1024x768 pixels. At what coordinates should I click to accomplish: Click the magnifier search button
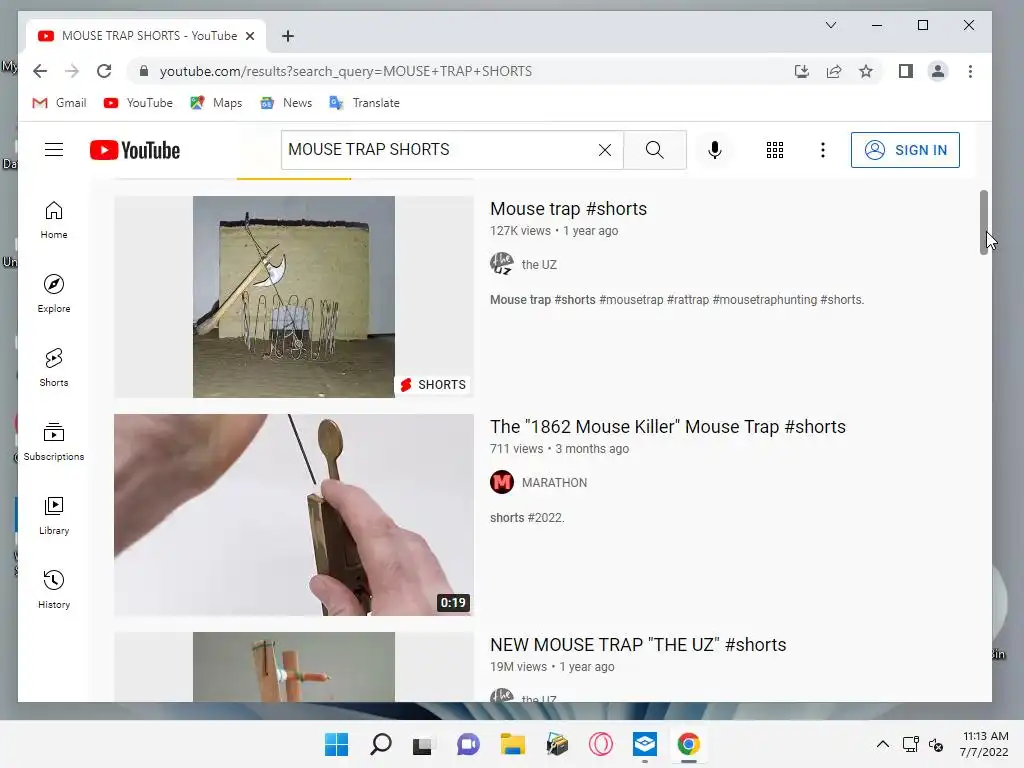click(654, 150)
